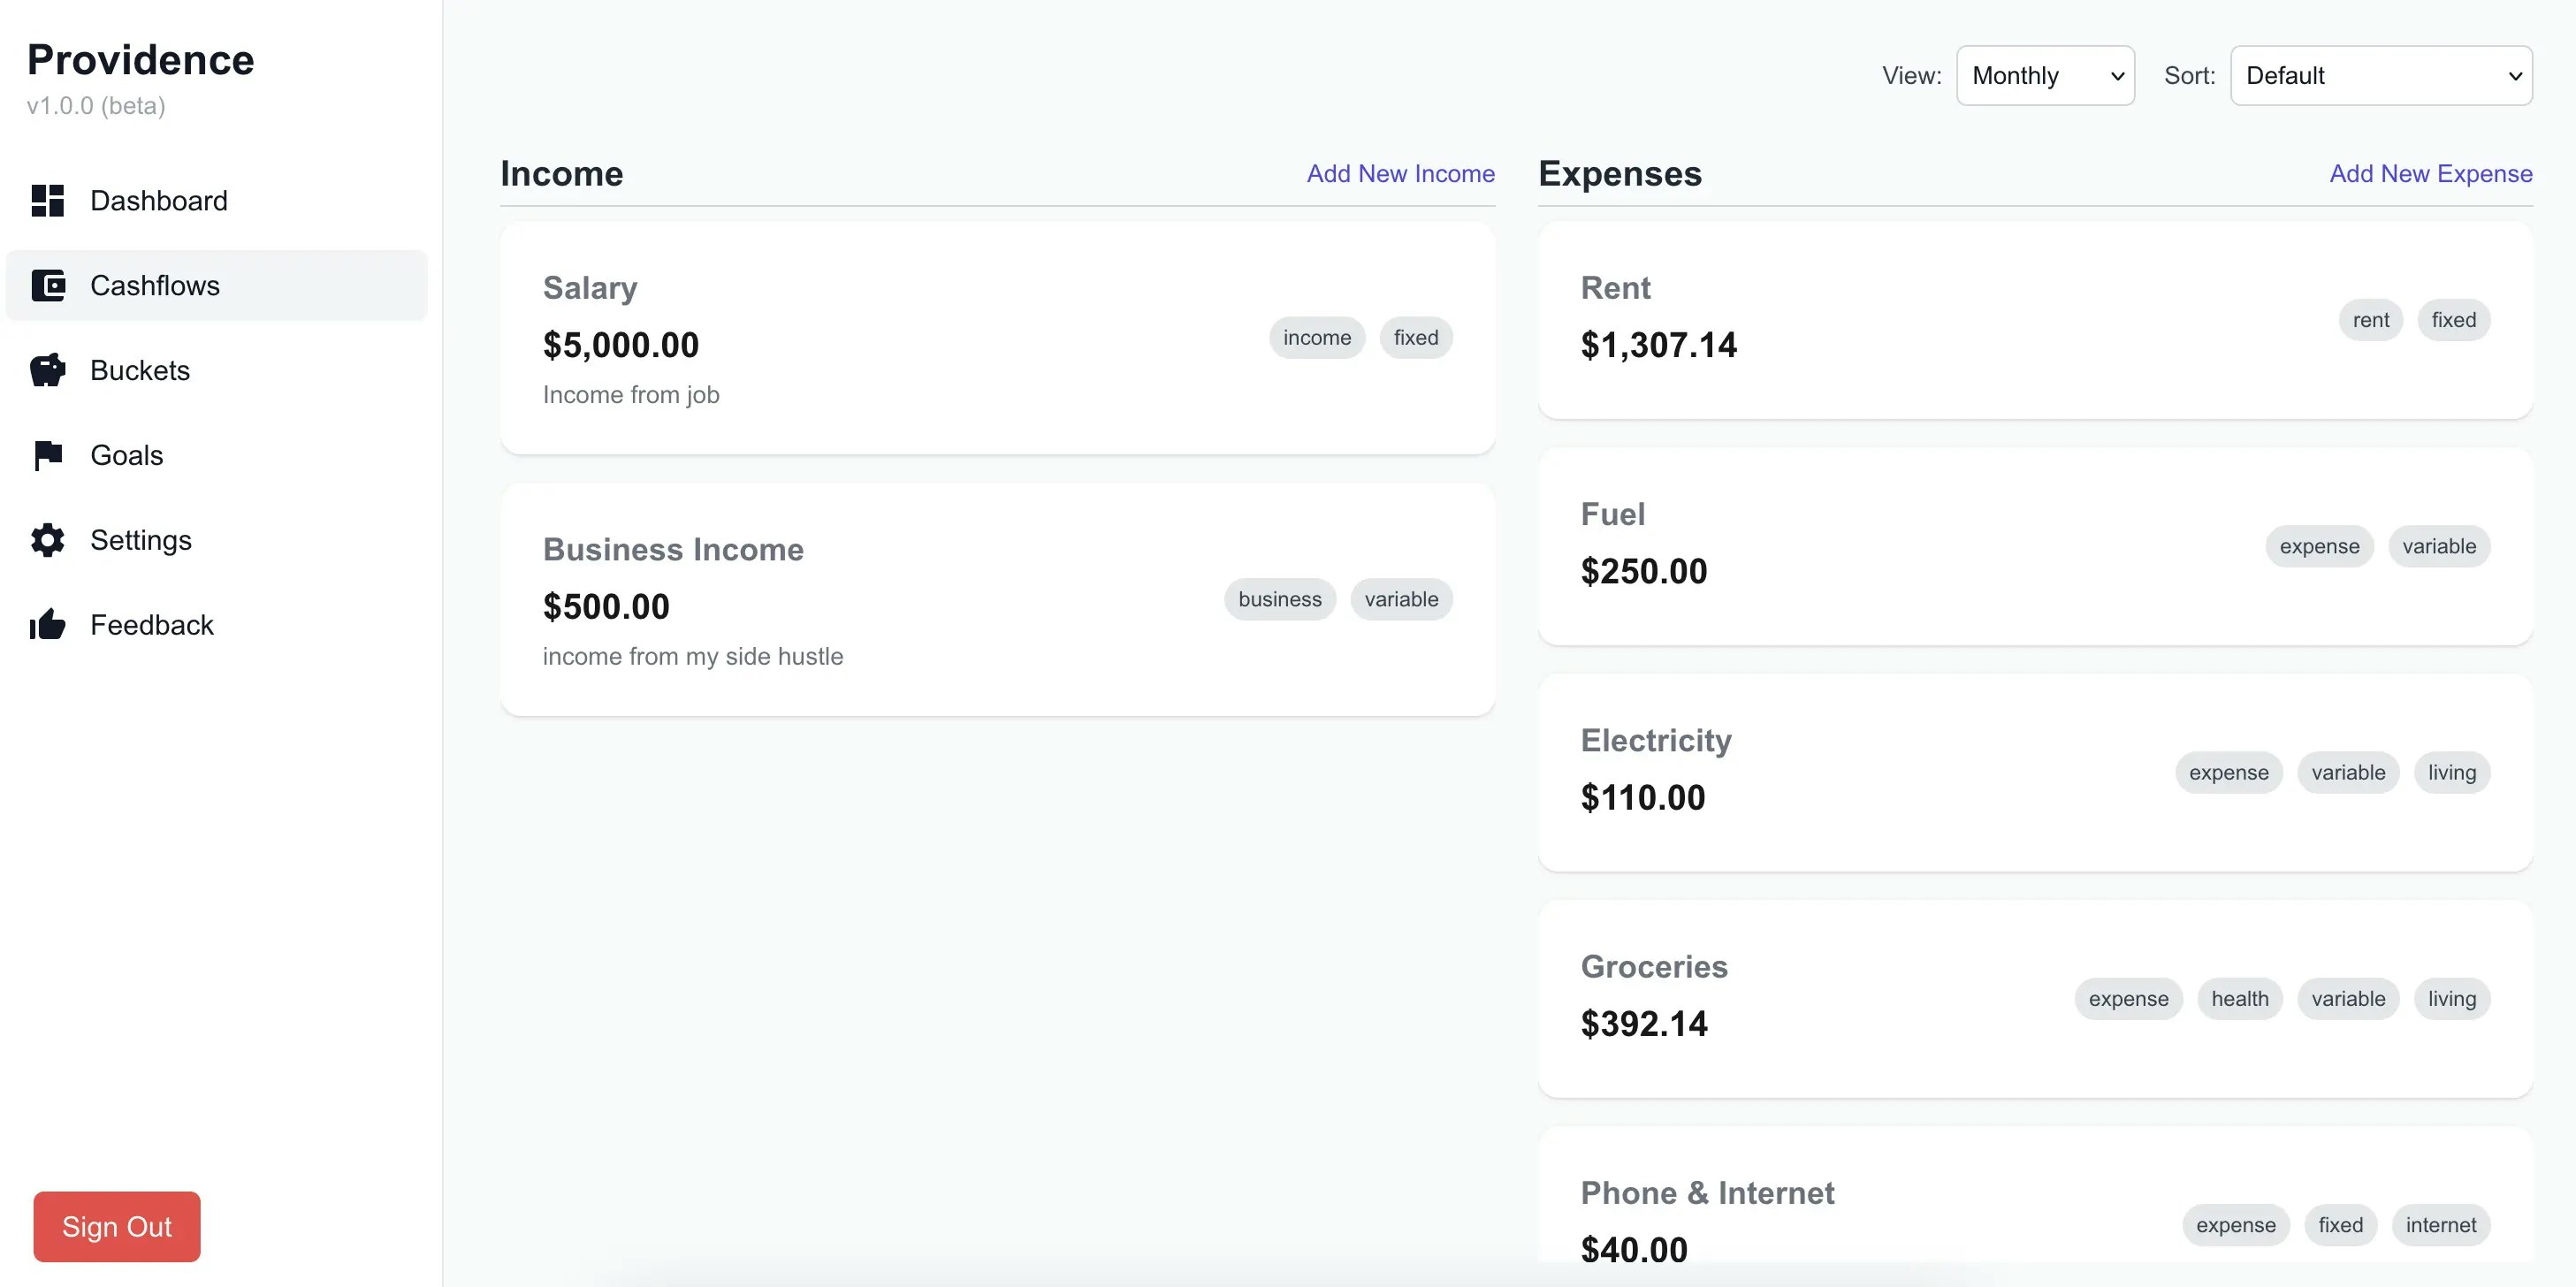
Task: Go to the Buckets page
Action: (x=140, y=370)
